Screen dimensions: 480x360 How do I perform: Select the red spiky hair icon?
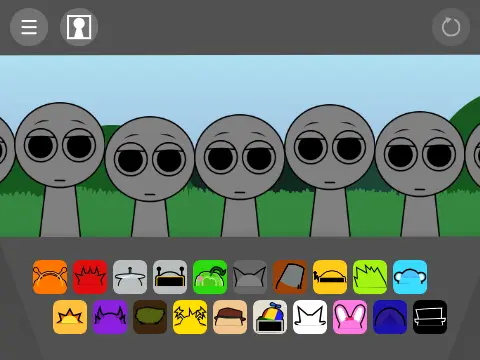coord(90,277)
